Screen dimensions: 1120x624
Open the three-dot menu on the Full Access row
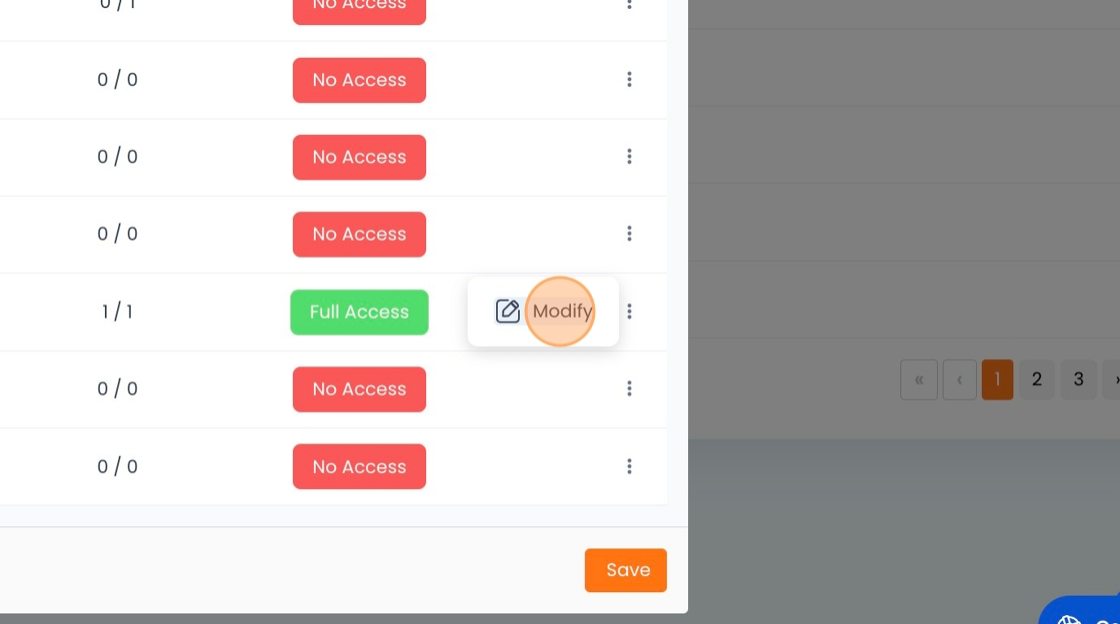(x=629, y=311)
